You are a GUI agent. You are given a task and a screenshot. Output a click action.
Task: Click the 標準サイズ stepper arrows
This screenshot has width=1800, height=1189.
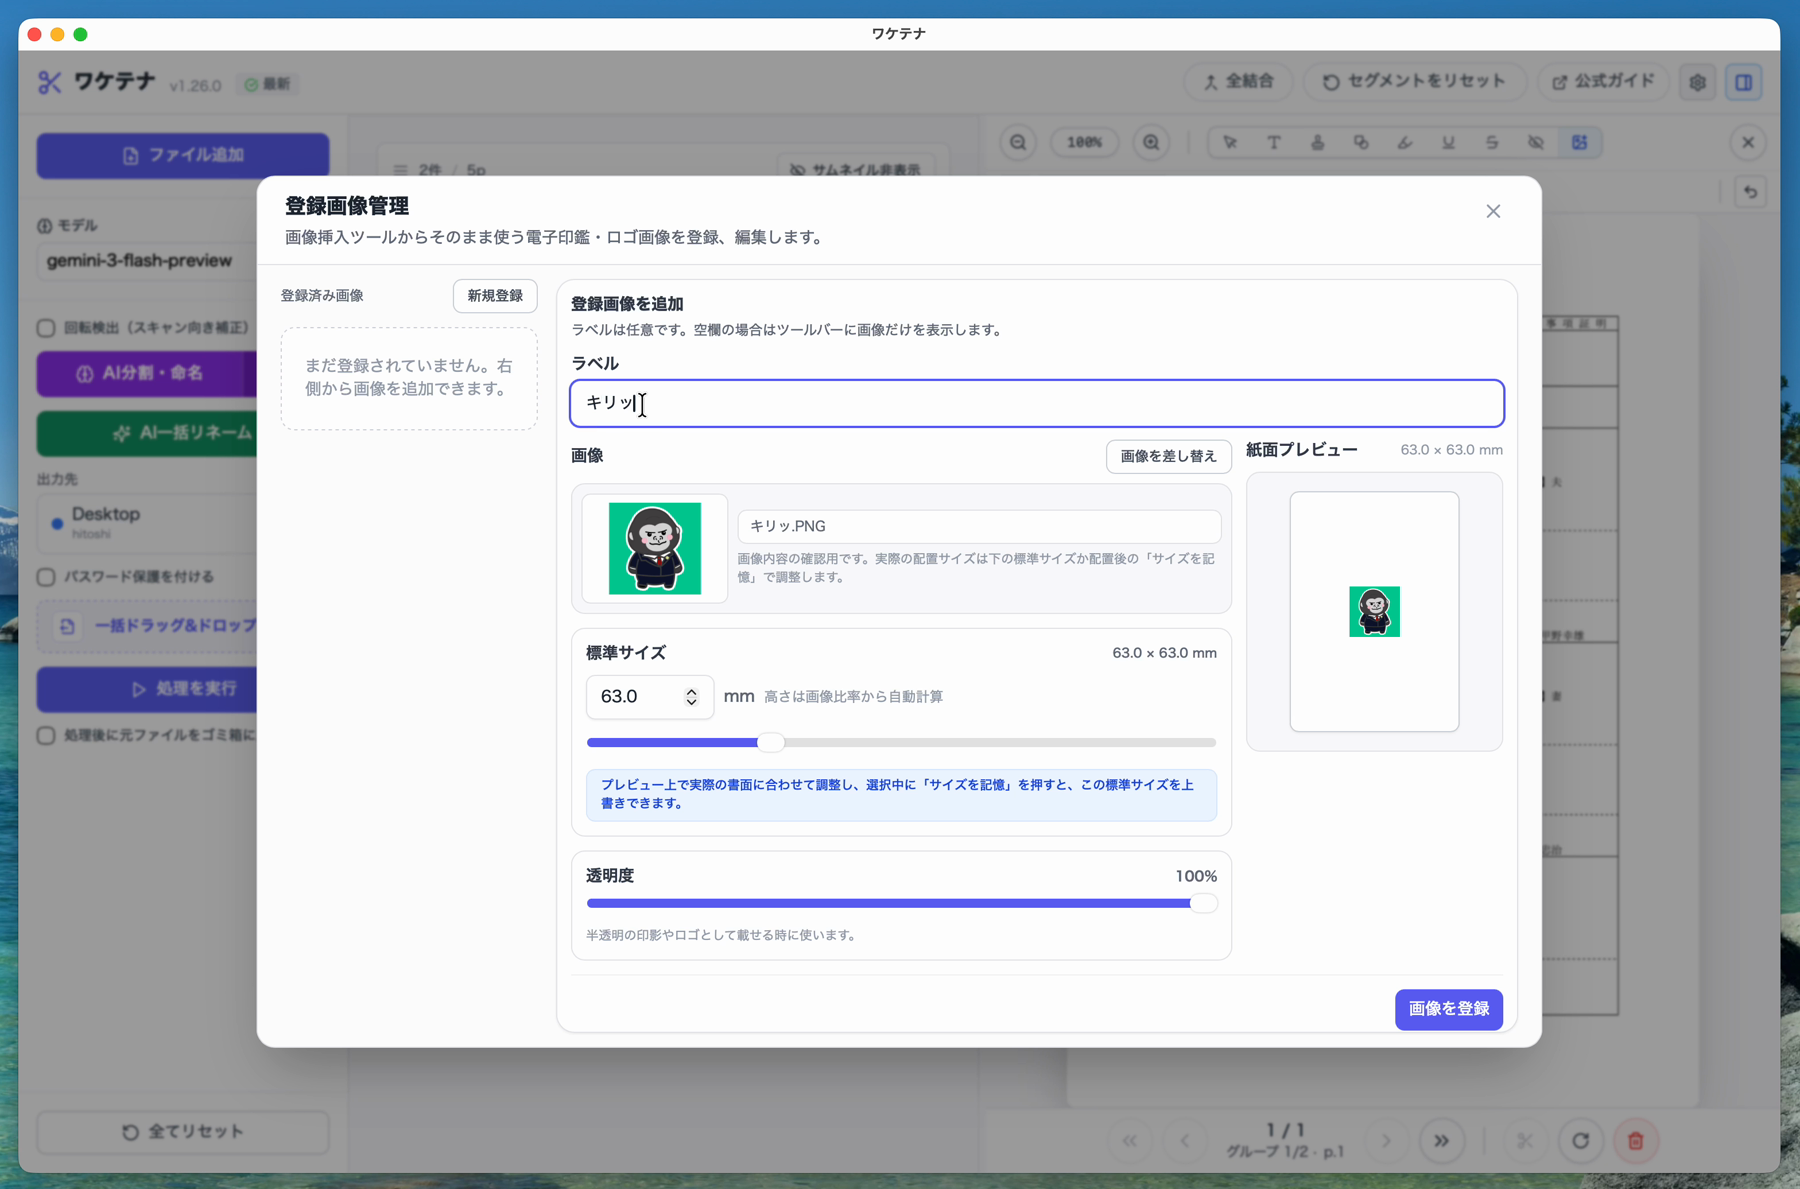691,697
